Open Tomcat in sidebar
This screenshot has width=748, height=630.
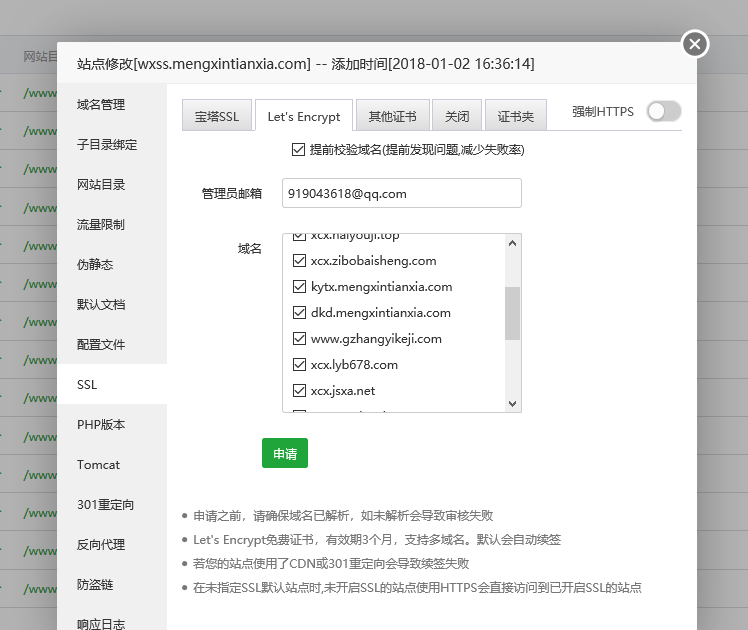point(112,465)
